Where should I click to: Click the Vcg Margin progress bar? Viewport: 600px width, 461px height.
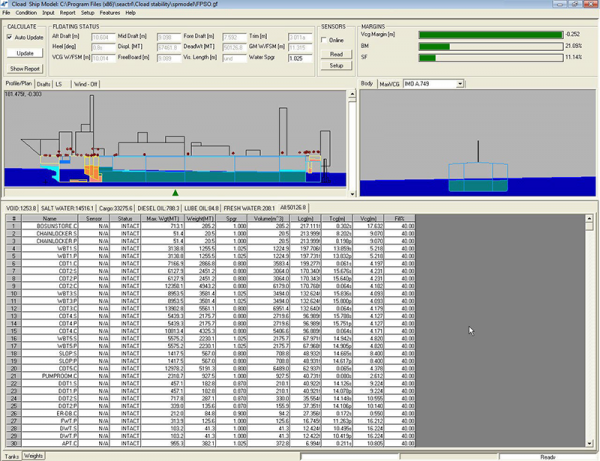[490, 33]
